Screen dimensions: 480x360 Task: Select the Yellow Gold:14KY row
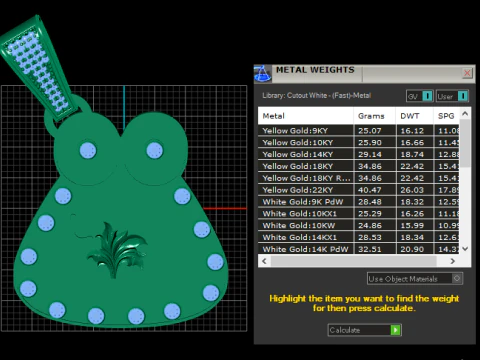[x=359, y=154]
